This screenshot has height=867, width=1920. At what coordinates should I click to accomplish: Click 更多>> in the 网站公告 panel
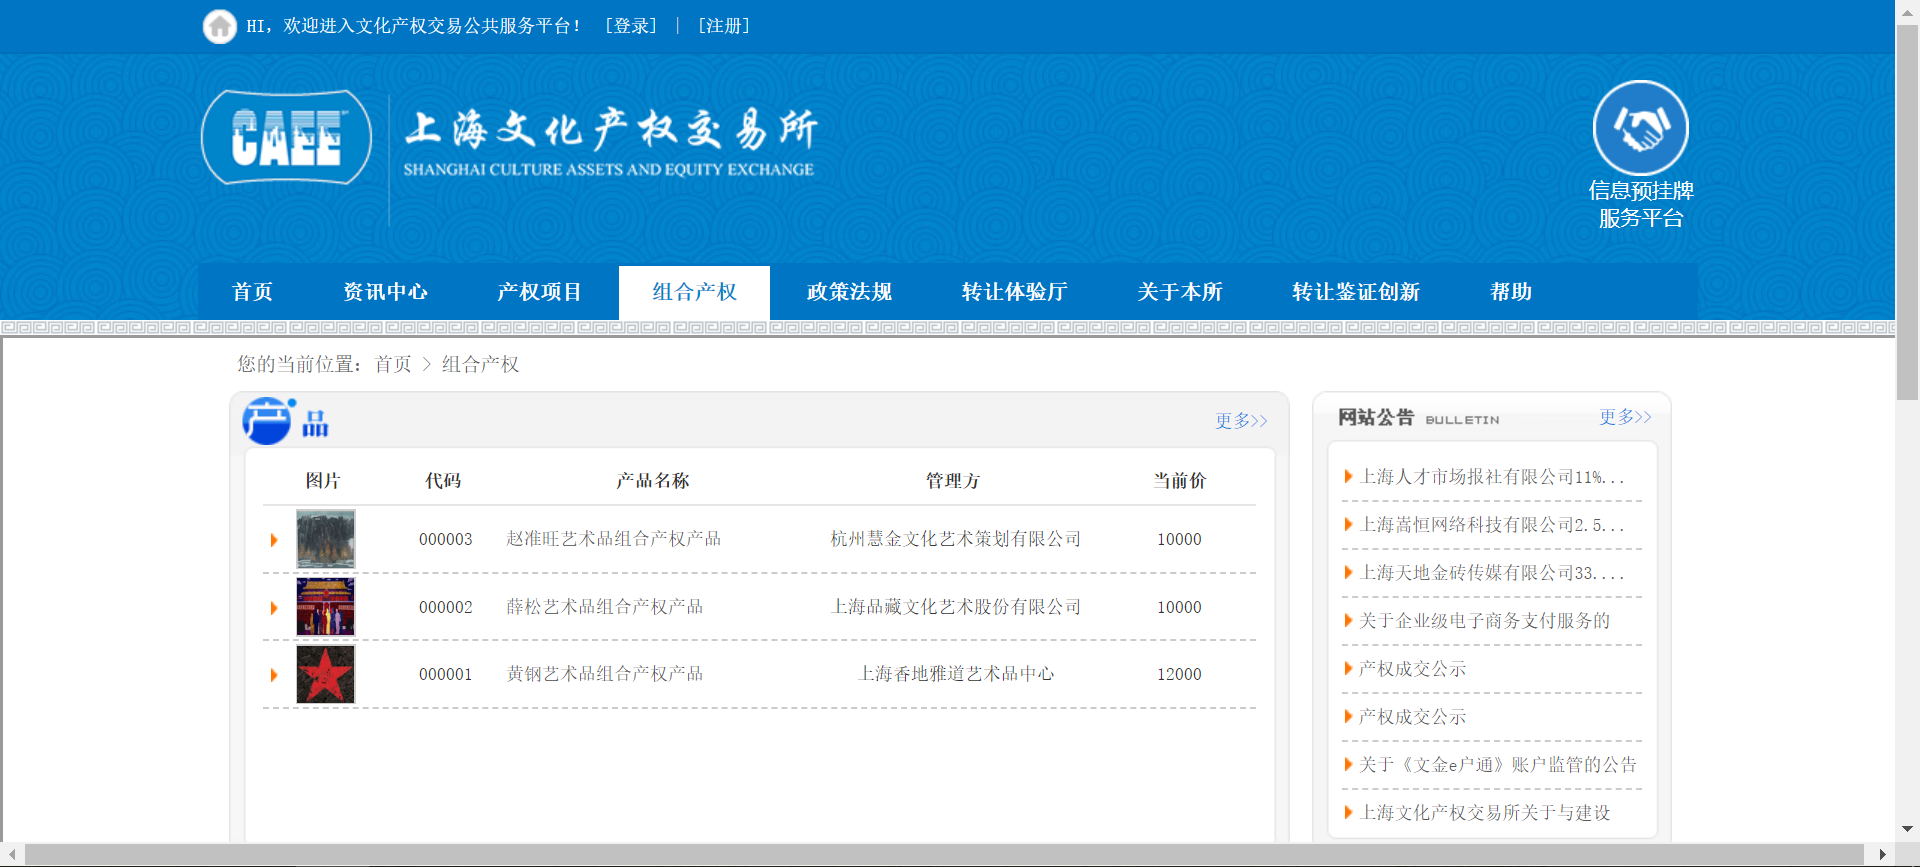click(x=1625, y=417)
